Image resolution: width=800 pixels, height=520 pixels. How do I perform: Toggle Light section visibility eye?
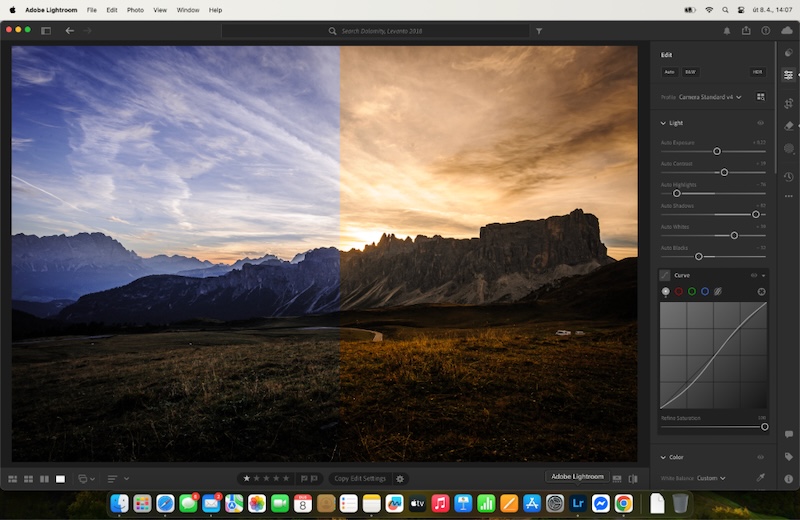760,123
